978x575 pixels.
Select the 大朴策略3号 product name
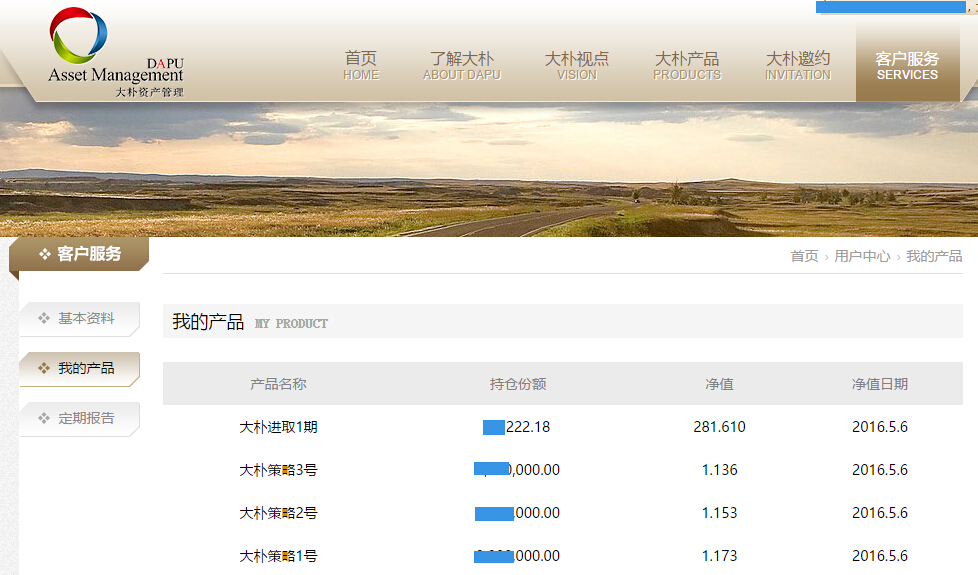coord(278,470)
